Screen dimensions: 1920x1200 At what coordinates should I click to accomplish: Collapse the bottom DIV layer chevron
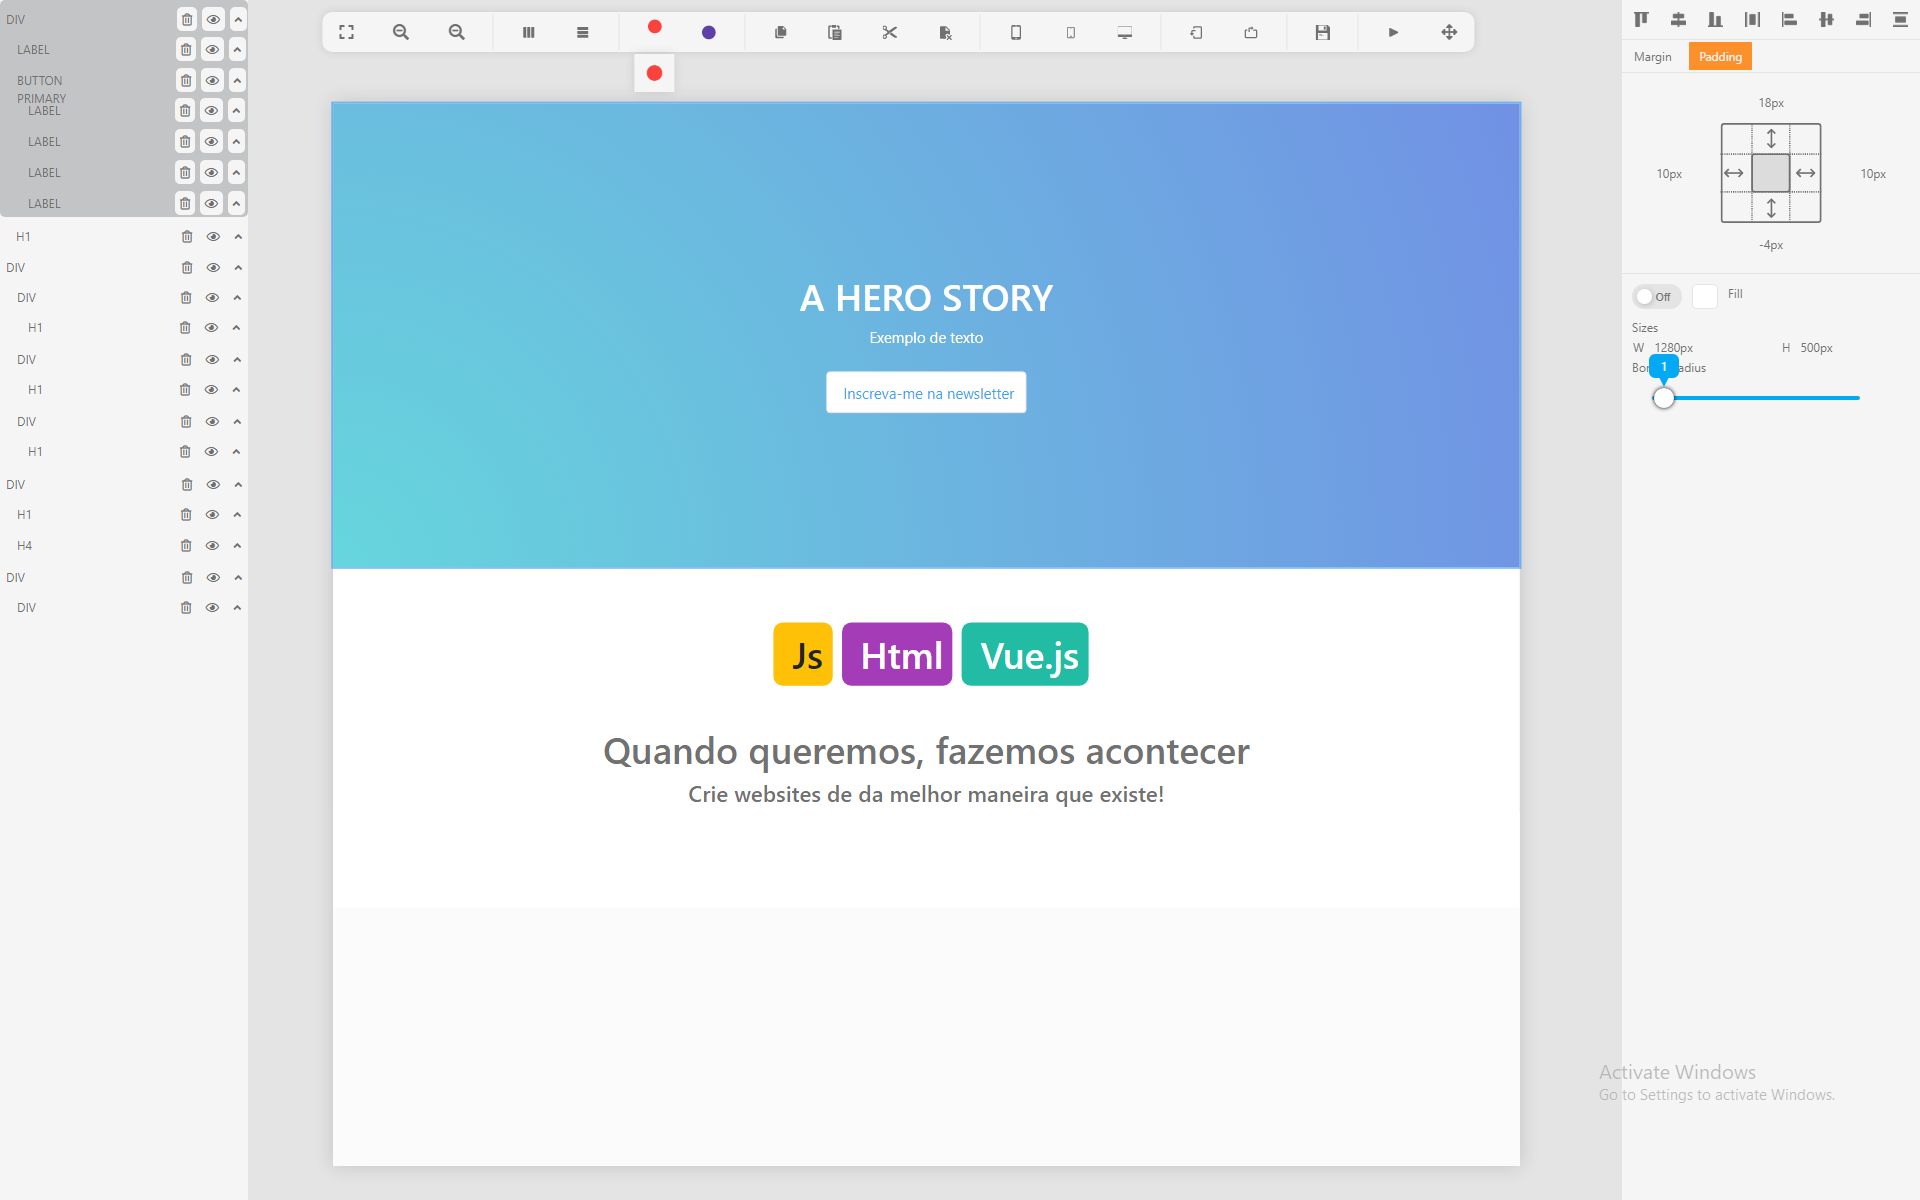[237, 608]
